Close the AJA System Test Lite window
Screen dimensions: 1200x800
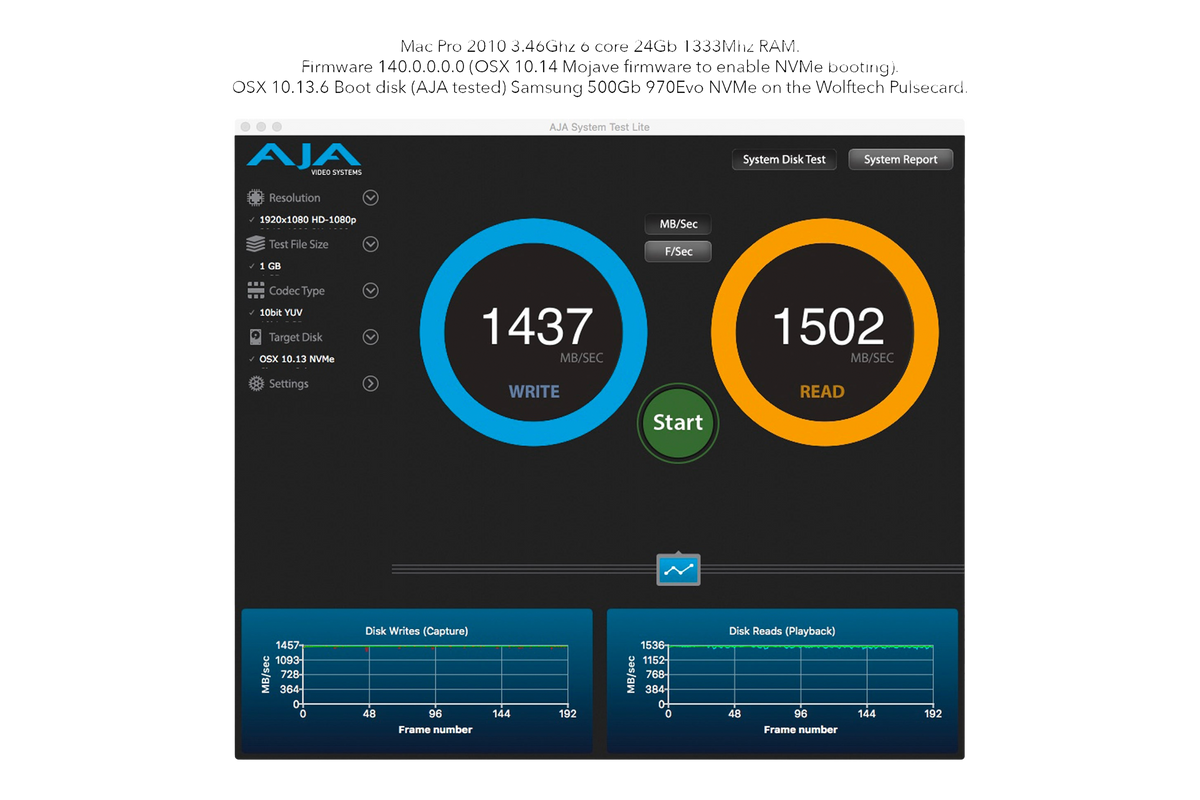coord(246,127)
